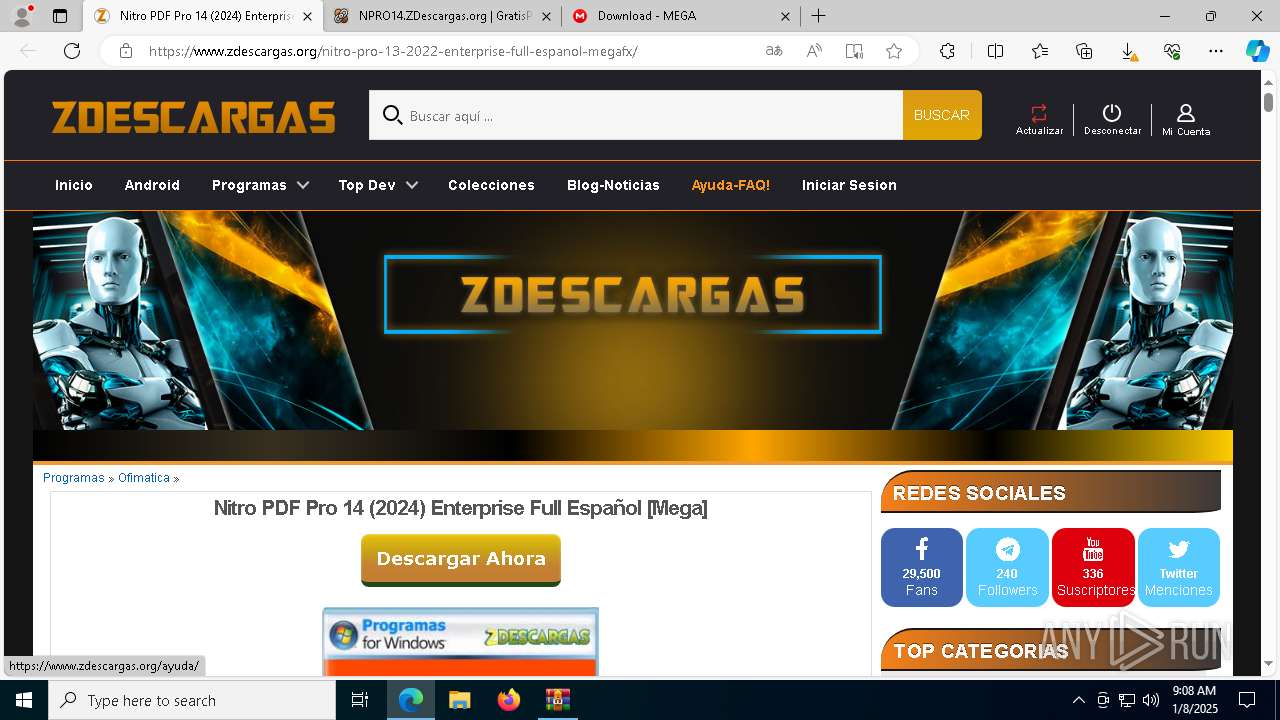The image size is (1280, 720).
Task: Open WinRAR from taskbar
Action: click(558, 700)
